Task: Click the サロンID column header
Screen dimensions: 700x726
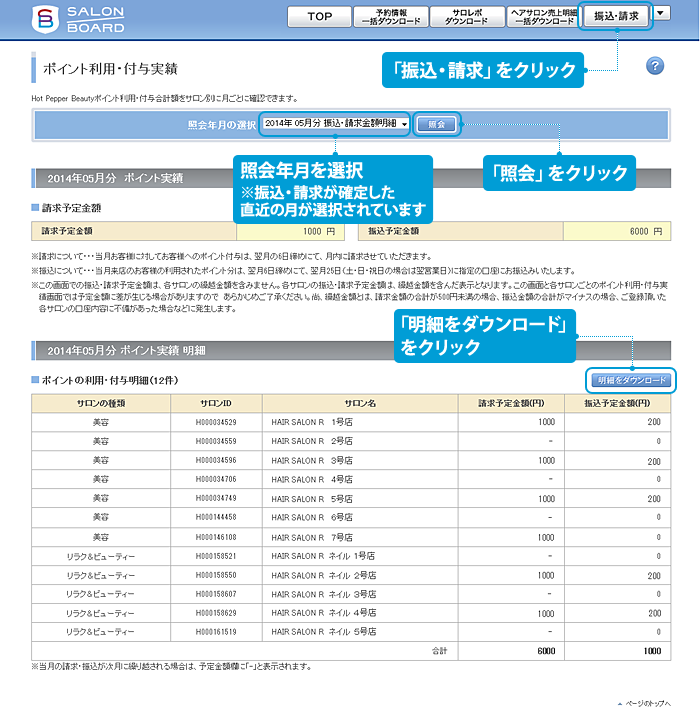Action: tap(215, 403)
